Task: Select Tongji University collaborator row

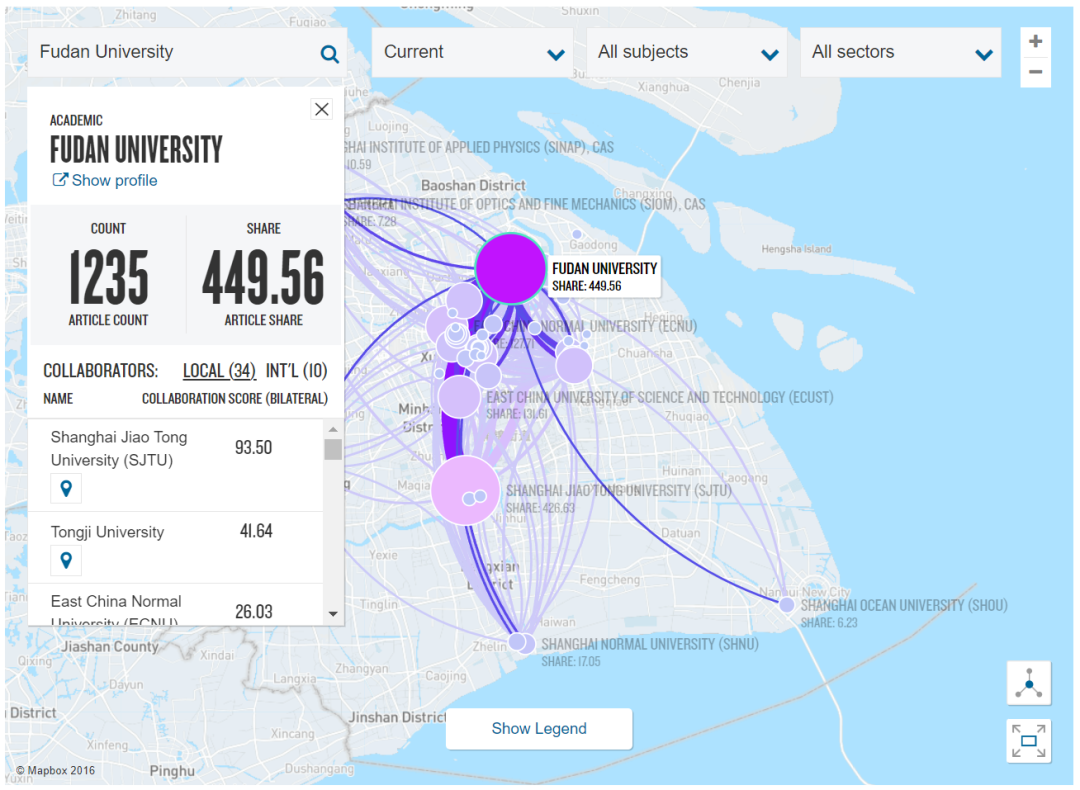Action: (176, 548)
